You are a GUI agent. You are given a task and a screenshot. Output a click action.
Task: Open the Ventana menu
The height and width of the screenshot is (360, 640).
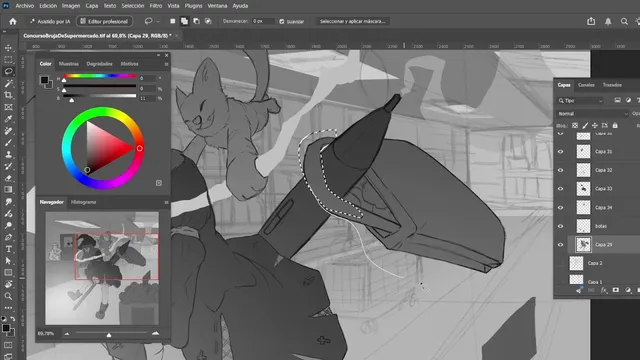click(217, 6)
